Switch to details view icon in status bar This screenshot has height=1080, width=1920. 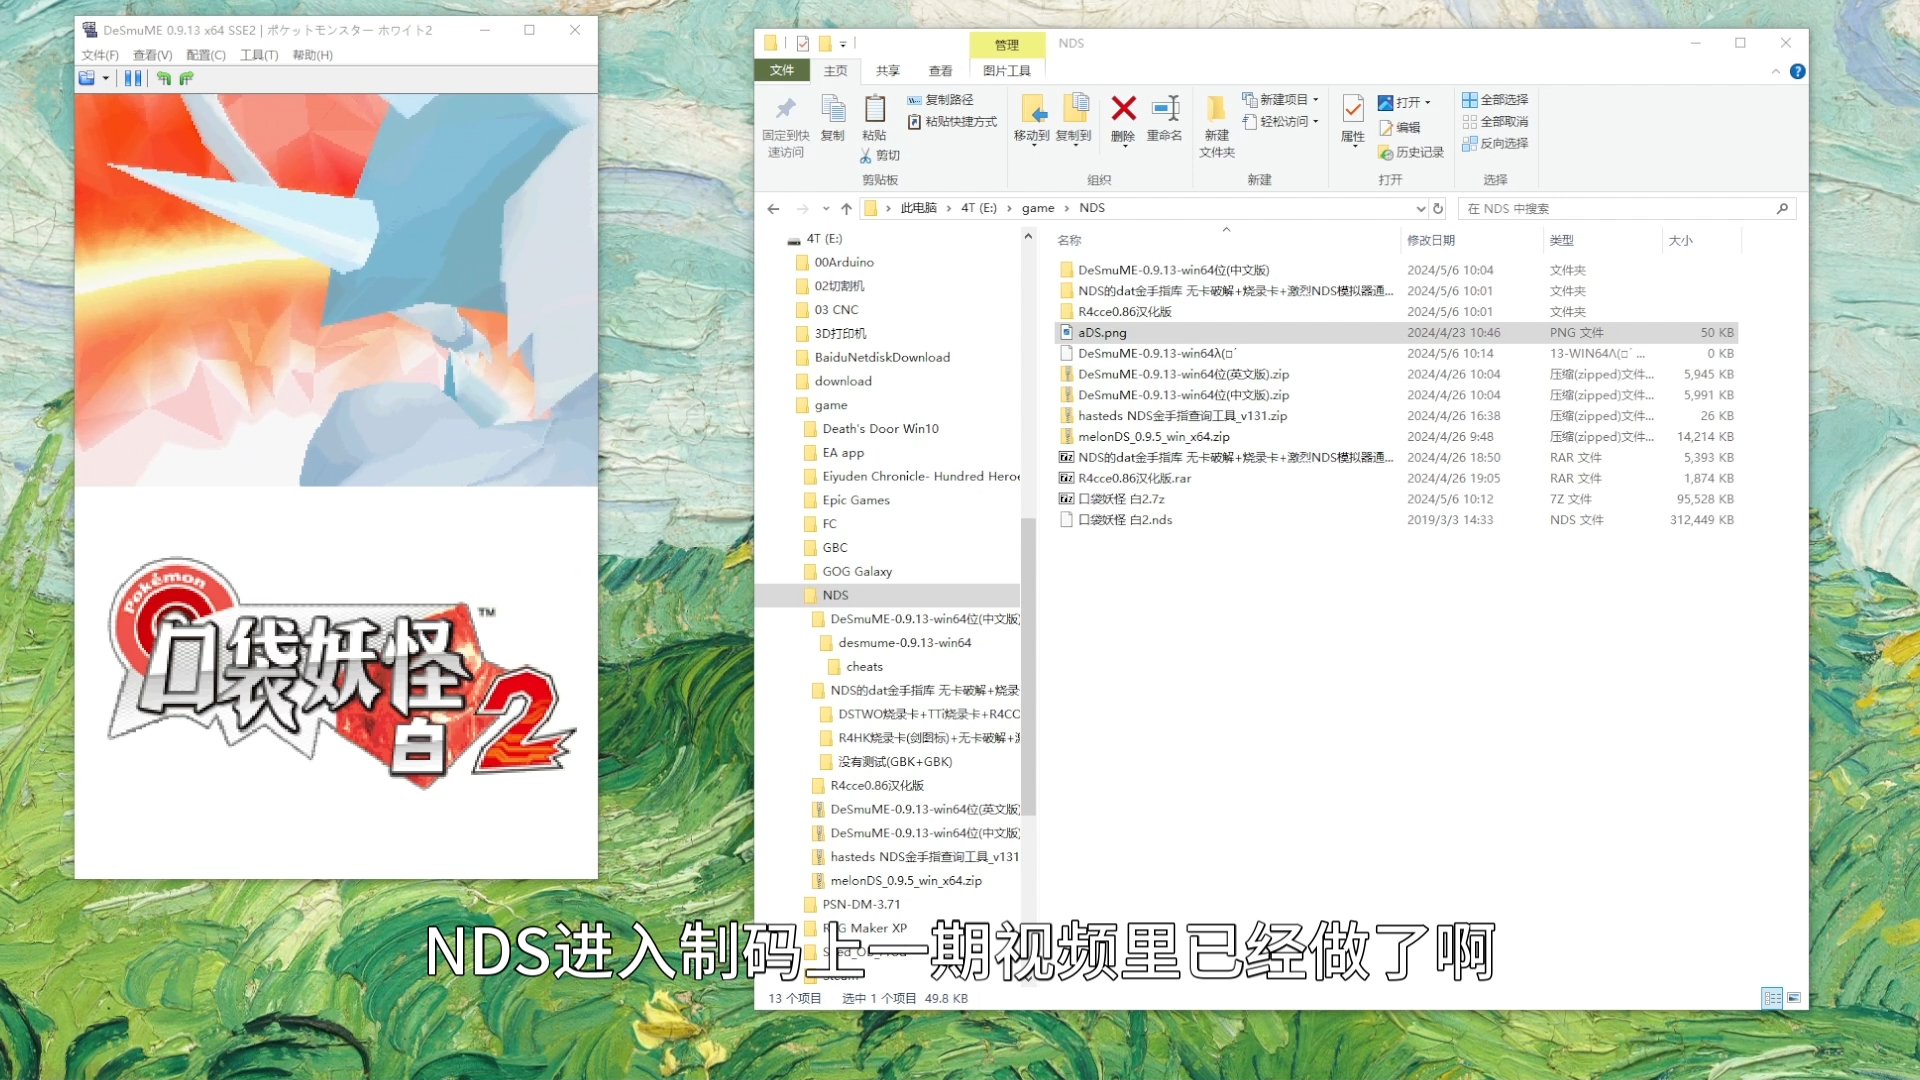[1772, 998]
